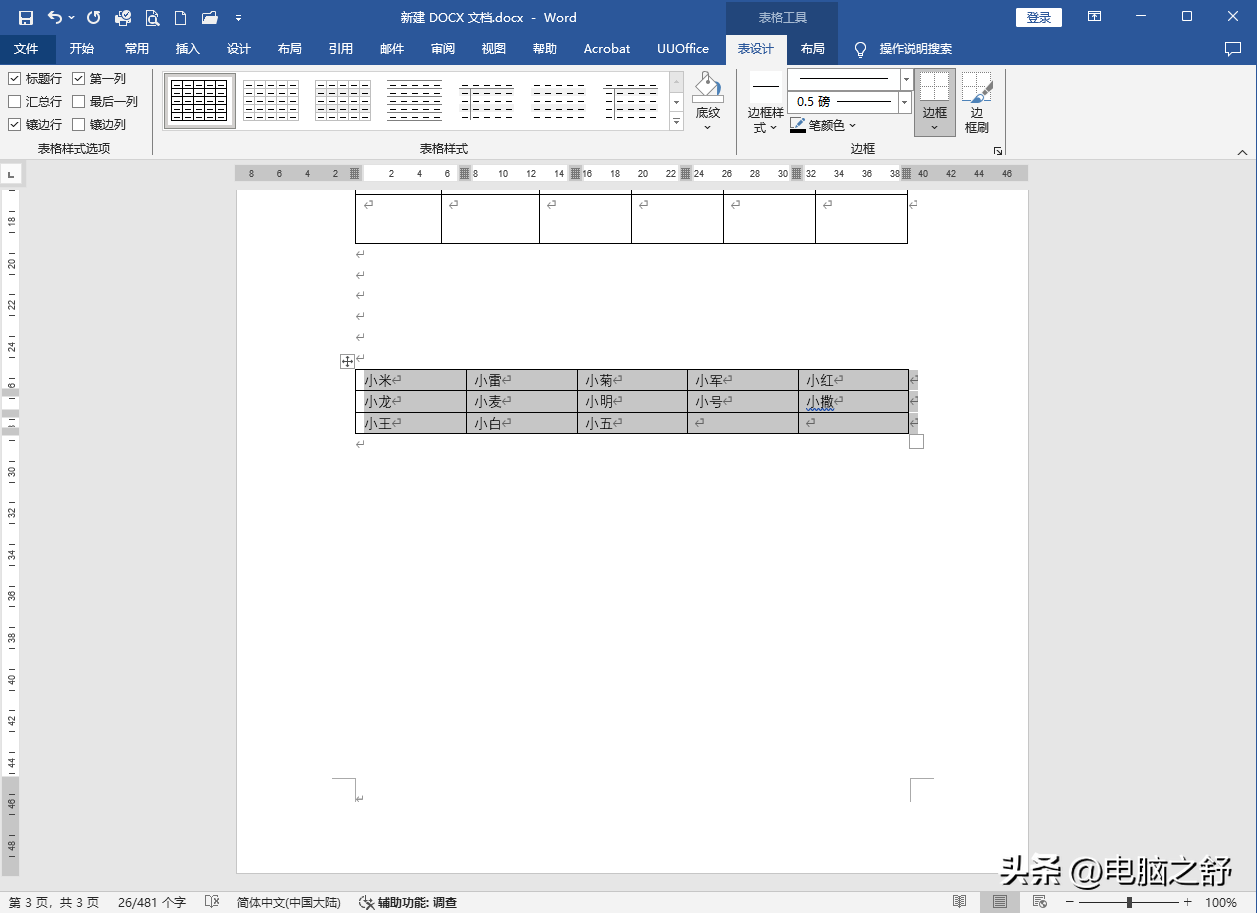Open the line weight 0.5 磅 dropdown
Viewport: 1257px width, 913px height.
point(906,102)
